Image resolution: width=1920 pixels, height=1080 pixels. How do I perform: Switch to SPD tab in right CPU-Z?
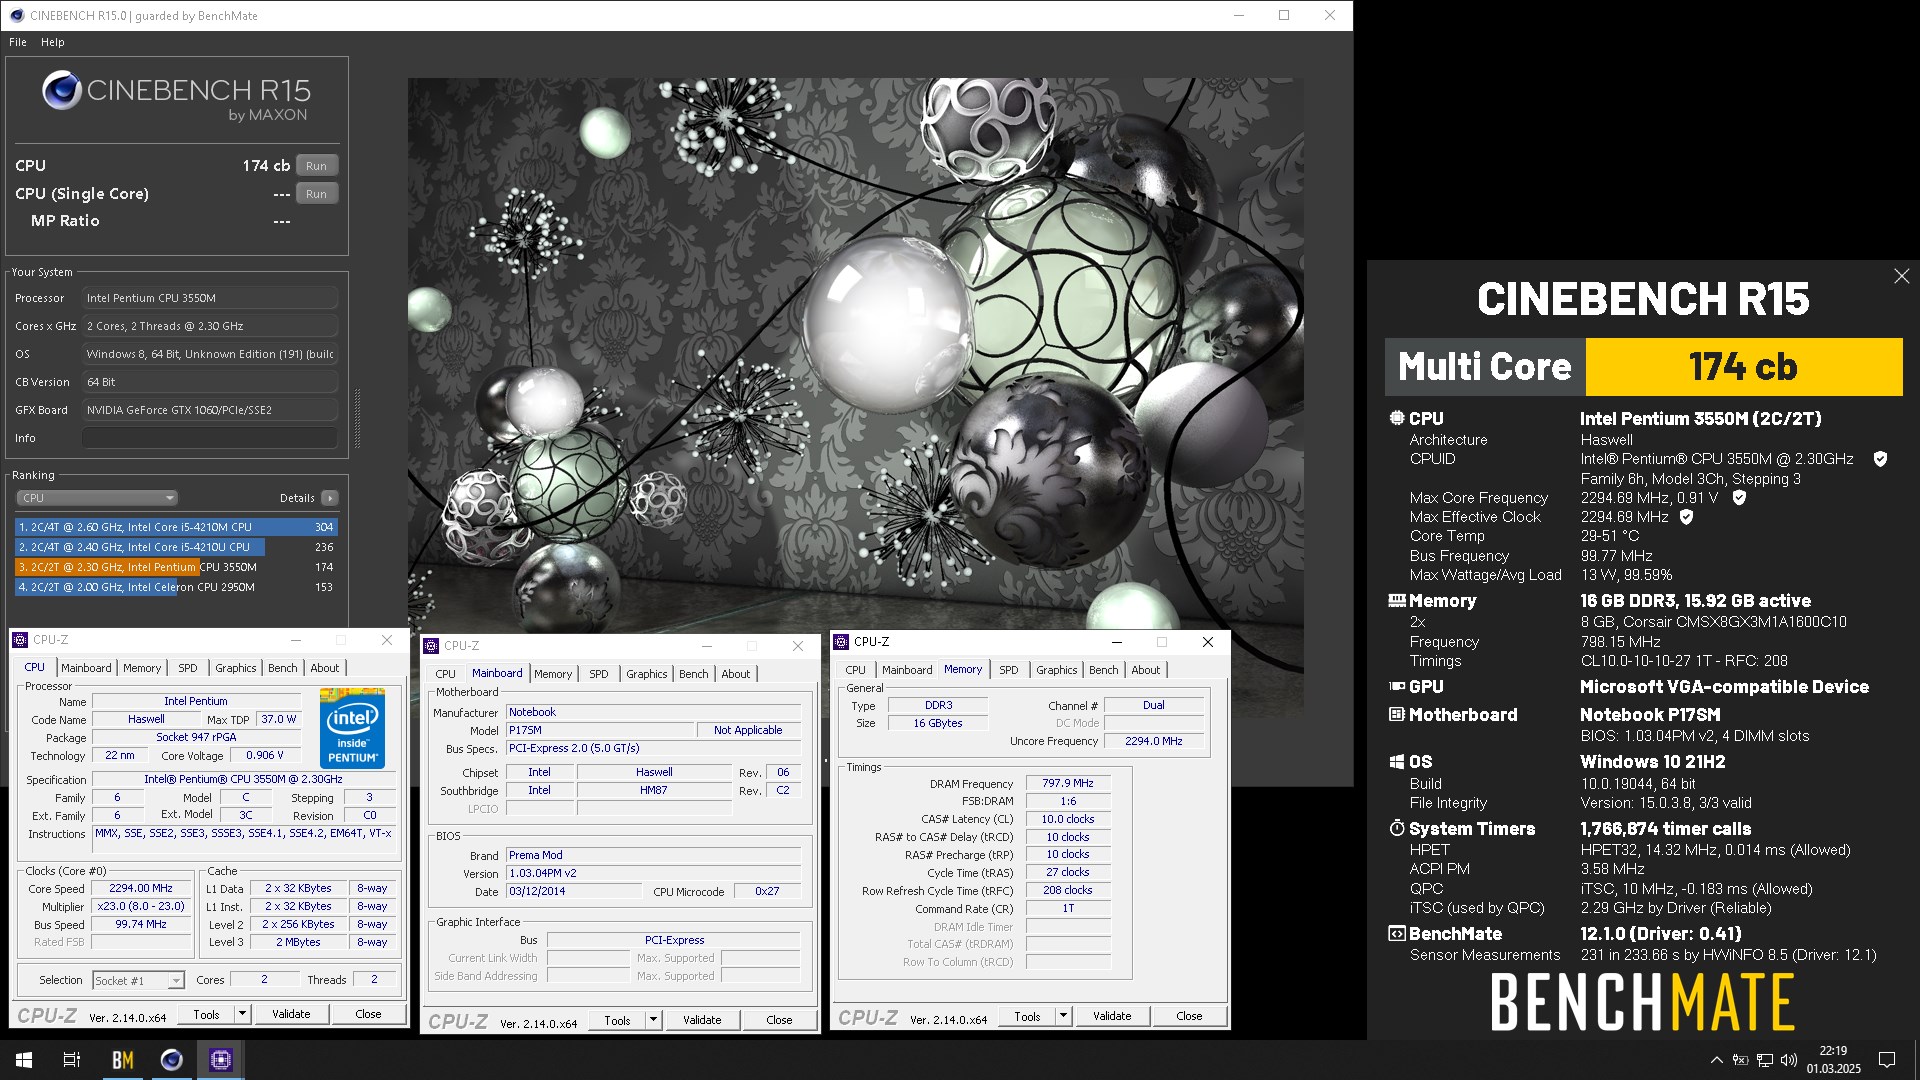click(x=1009, y=670)
